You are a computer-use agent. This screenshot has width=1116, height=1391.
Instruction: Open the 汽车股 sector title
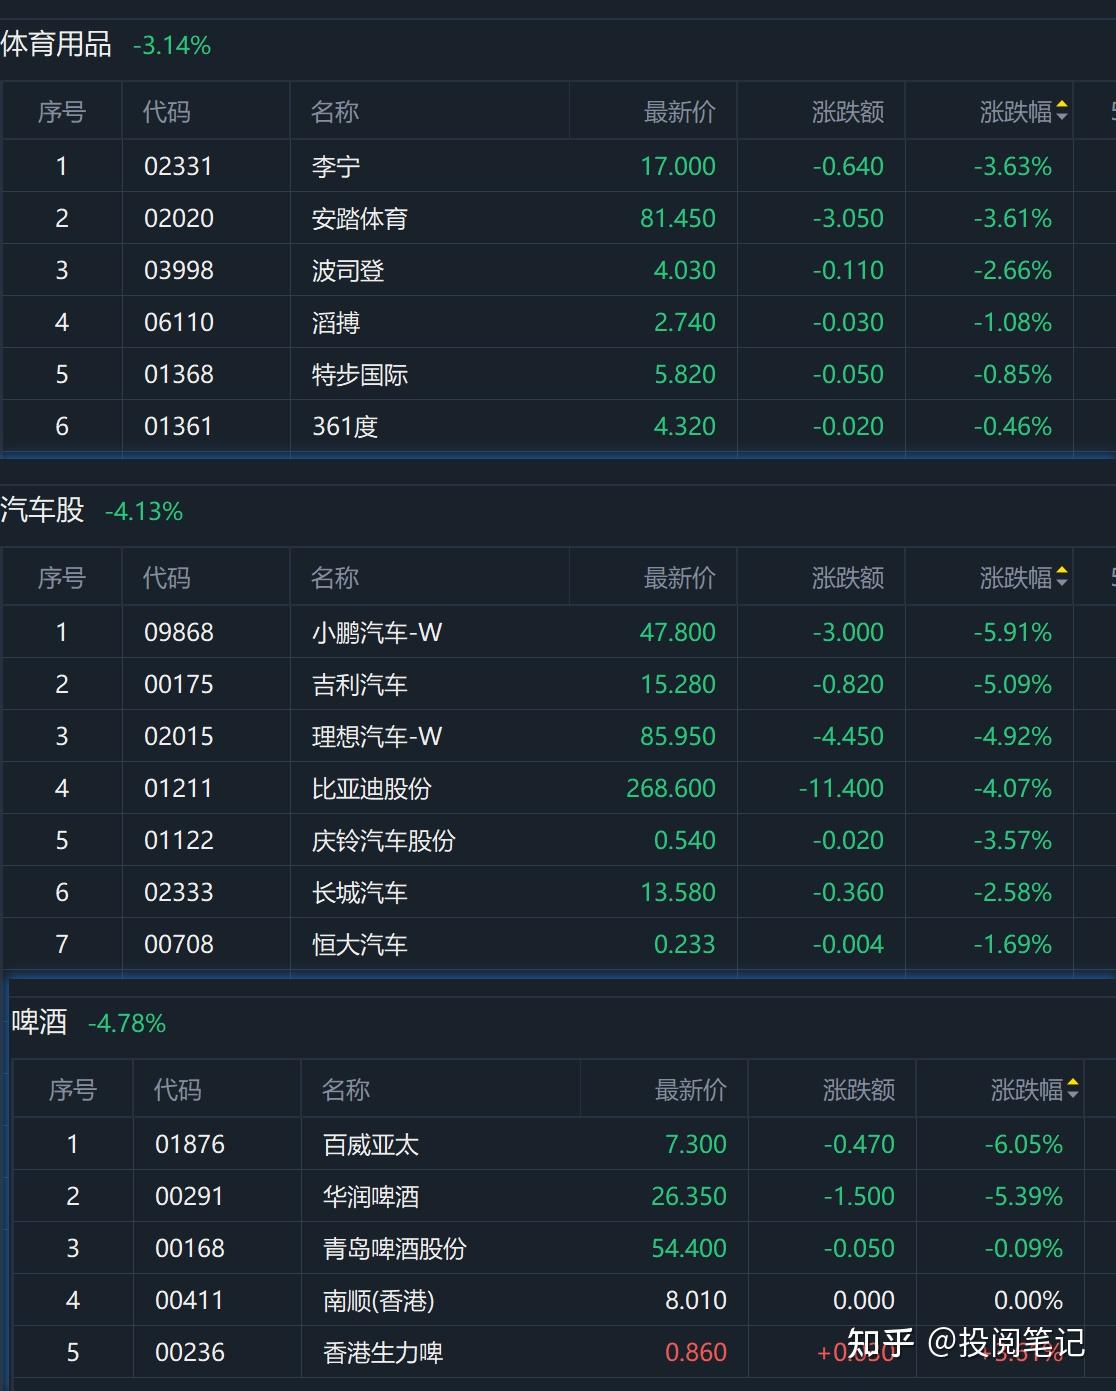click(42, 511)
